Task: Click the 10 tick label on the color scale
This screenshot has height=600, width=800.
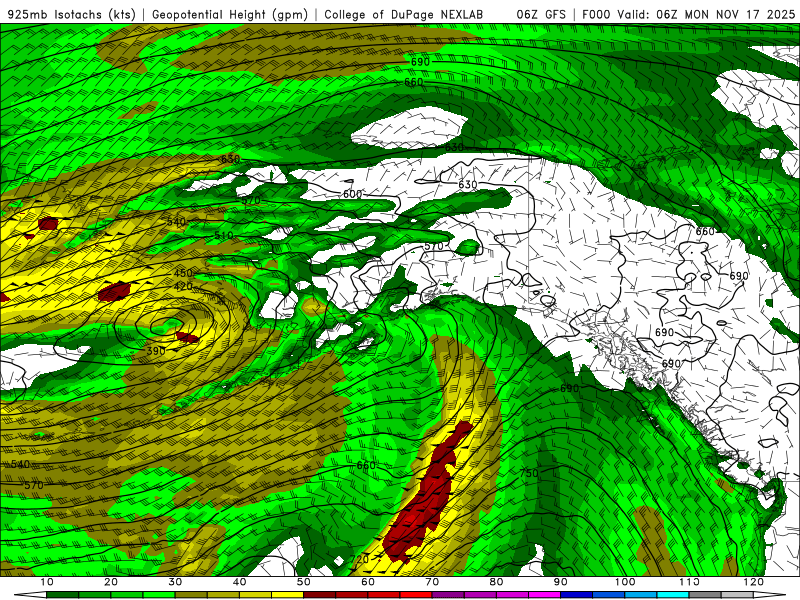Action: 46,582
